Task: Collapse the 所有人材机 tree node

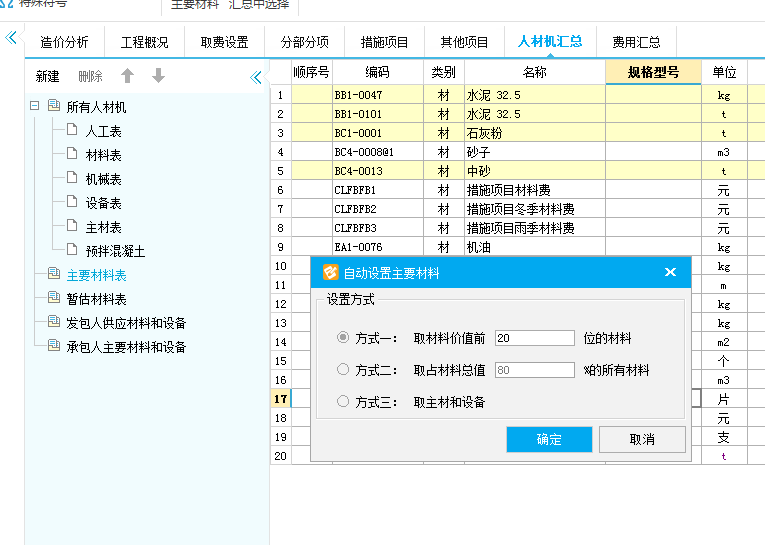Action: click(34, 106)
